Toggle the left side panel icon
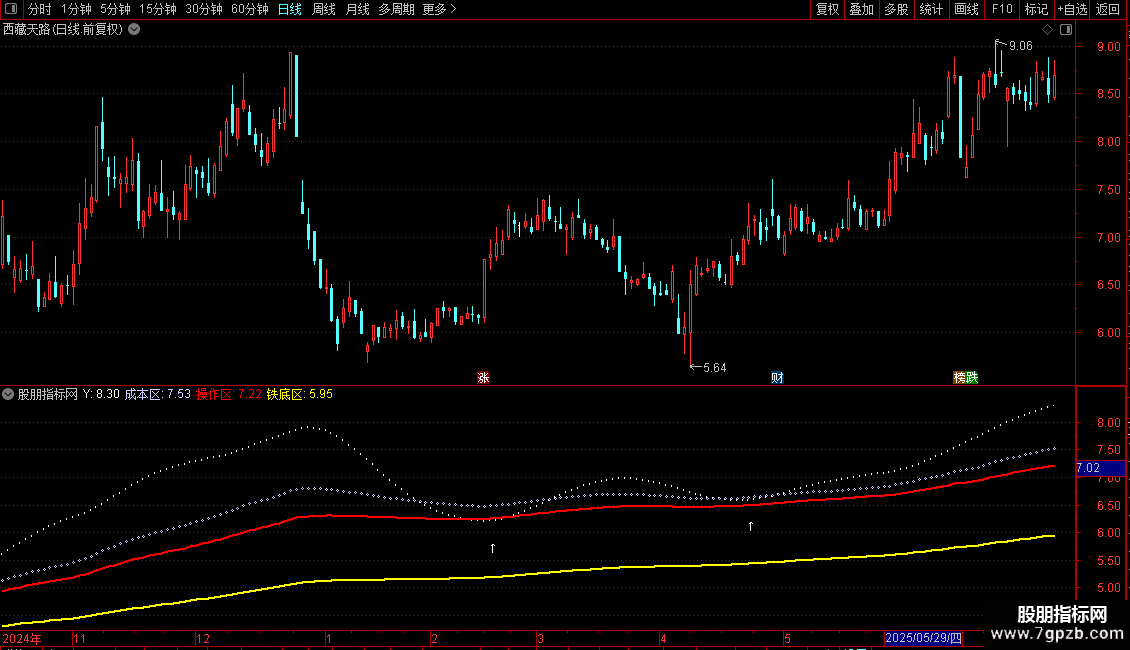 coord(11,9)
